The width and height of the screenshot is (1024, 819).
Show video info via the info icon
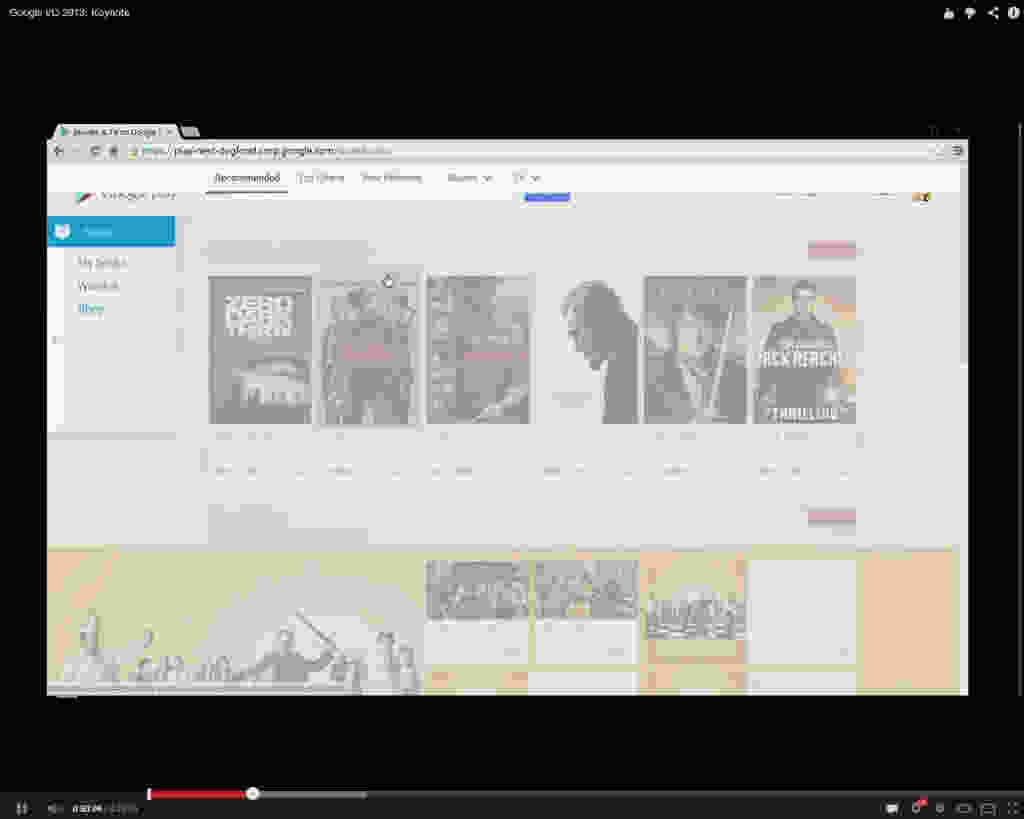point(1014,12)
